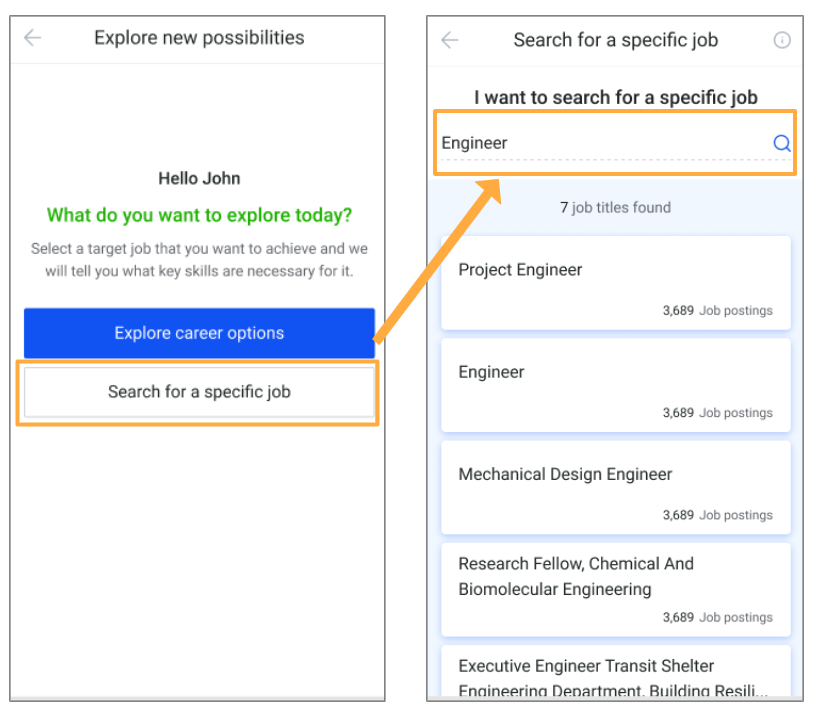The width and height of the screenshot is (817, 716).
Task: Select the Engineer job title card
Action: (x=615, y=385)
